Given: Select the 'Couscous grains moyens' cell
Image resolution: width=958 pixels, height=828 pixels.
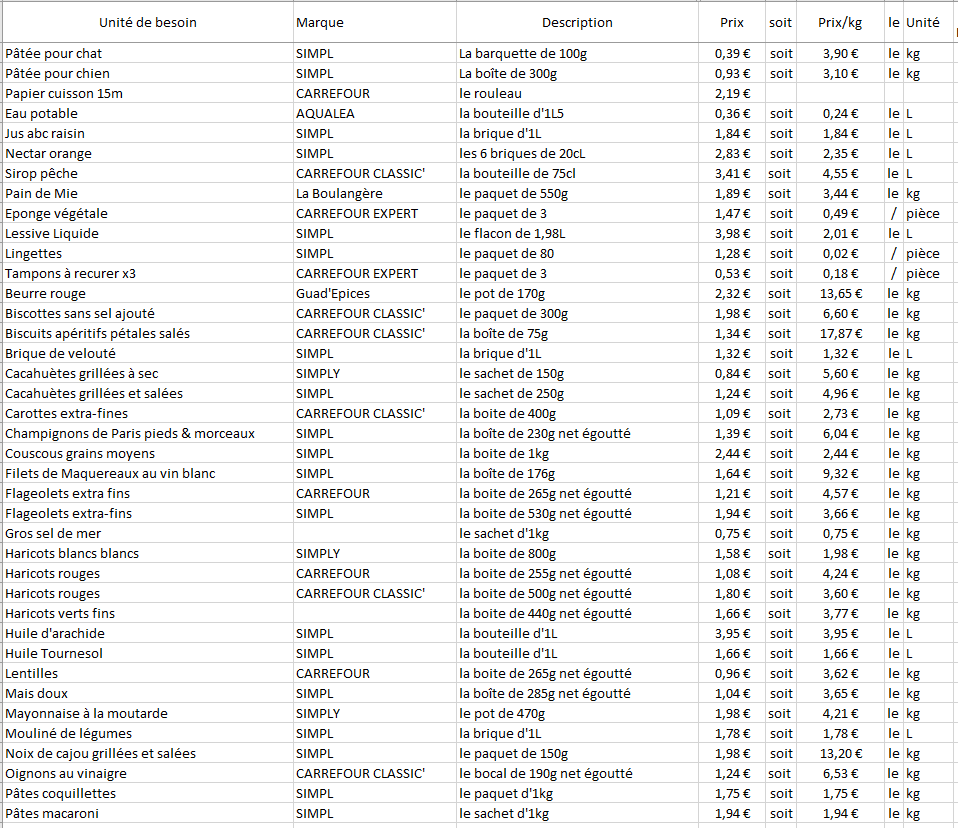Looking at the screenshot, I should pyautogui.click(x=148, y=453).
